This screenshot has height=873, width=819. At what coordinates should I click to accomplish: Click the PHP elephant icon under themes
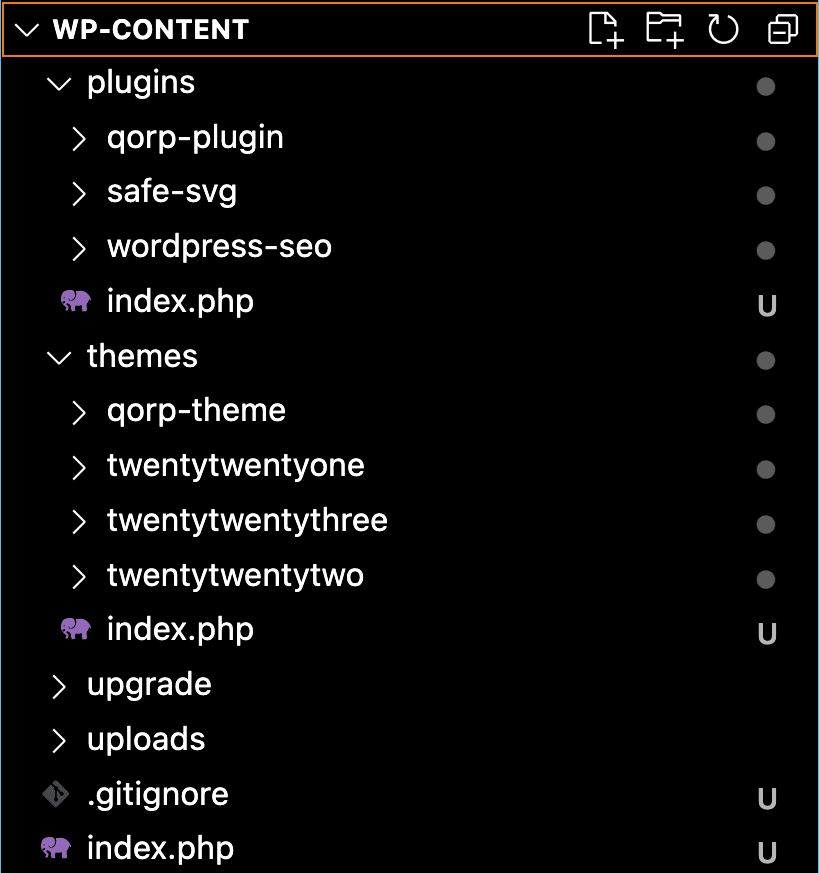76,629
